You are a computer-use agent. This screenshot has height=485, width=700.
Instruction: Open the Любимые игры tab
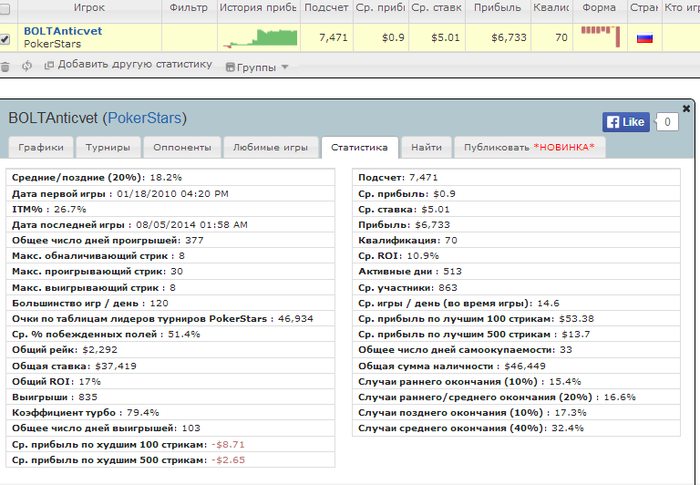[271, 147]
